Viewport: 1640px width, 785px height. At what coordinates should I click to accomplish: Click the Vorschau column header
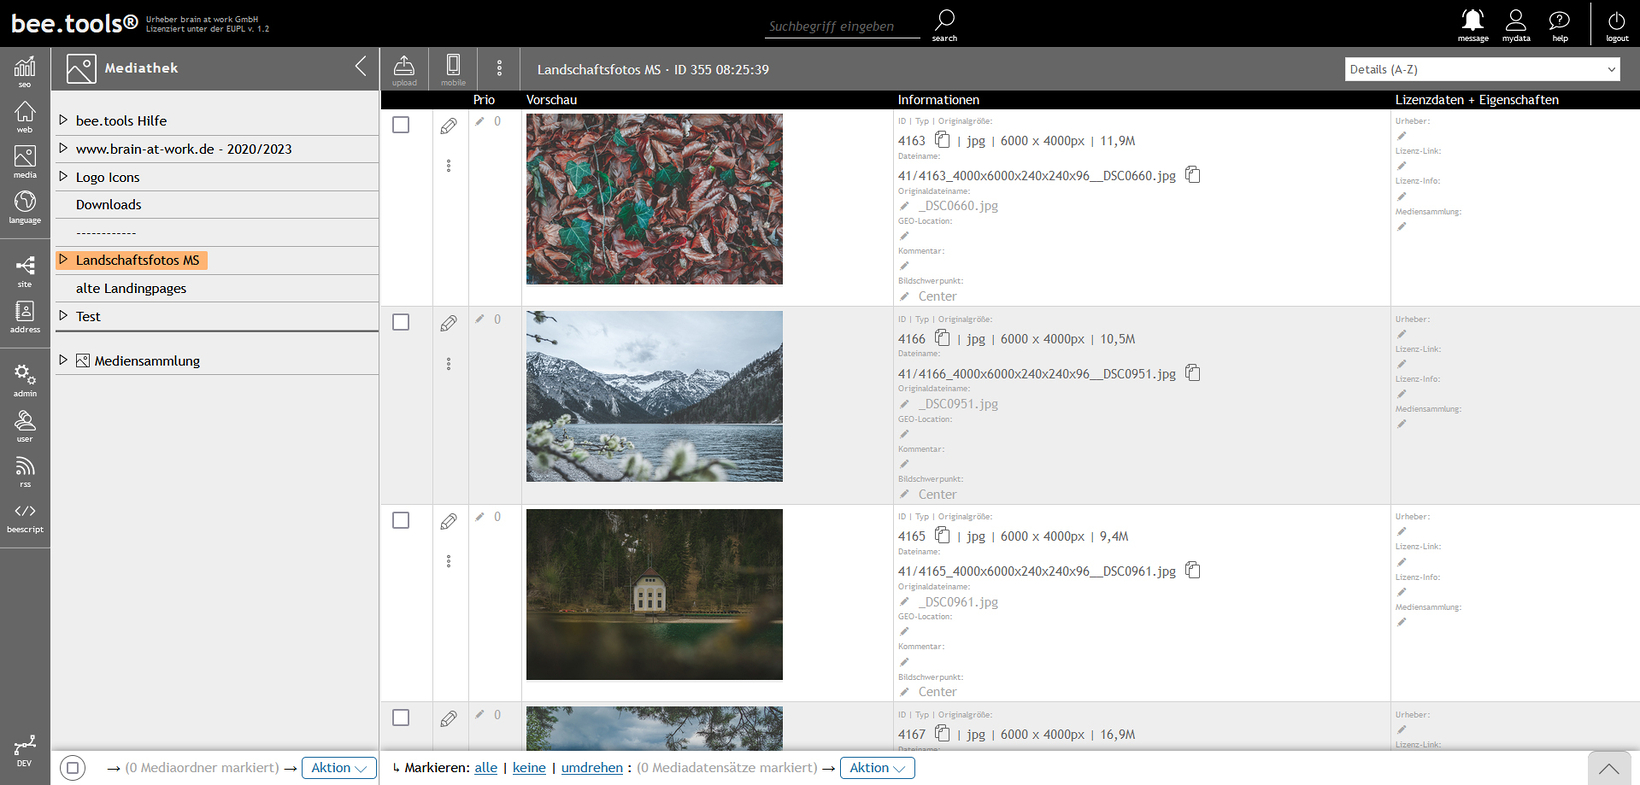pos(551,100)
